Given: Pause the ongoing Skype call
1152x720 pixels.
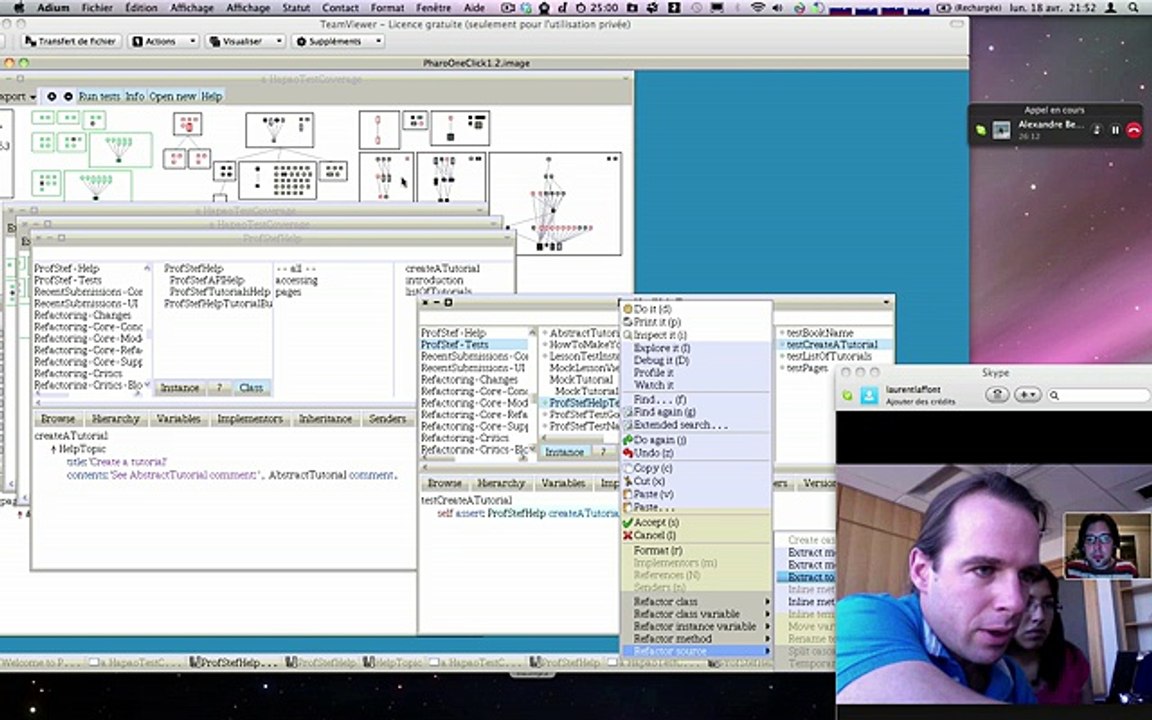Looking at the screenshot, I should pyautogui.click(x=1115, y=130).
